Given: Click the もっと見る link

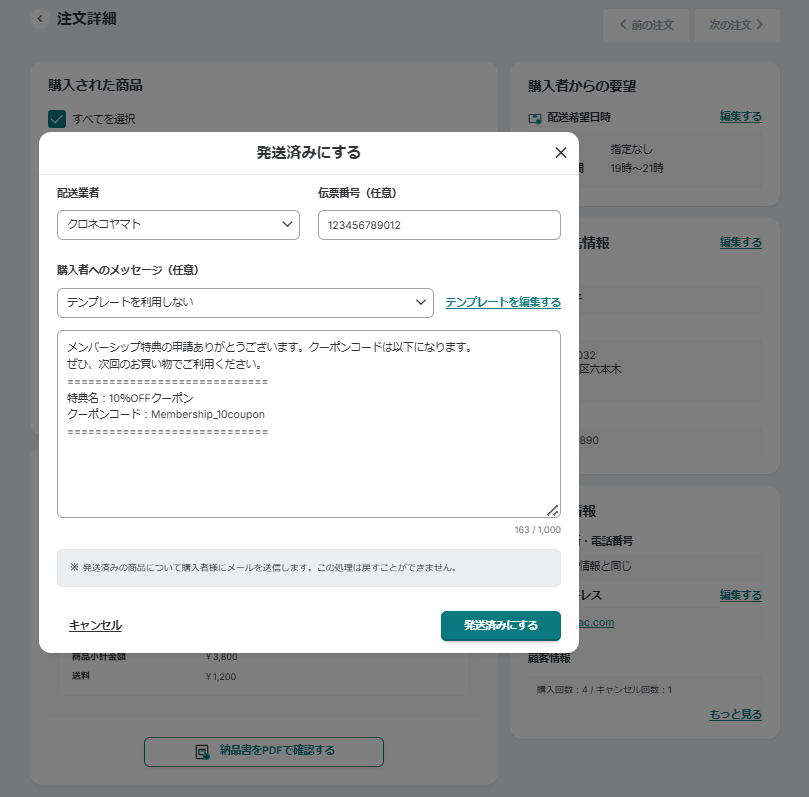Looking at the screenshot, I should [735, 714].
